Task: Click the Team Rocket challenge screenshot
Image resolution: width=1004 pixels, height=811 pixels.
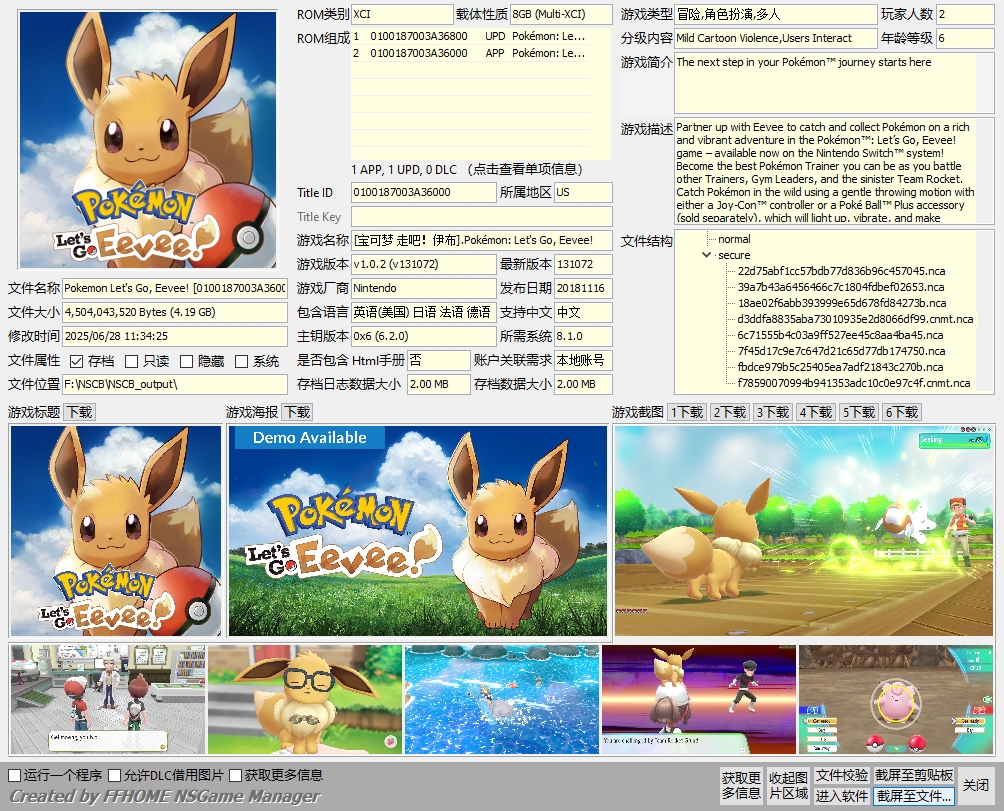Action: [x=699, y=699]
